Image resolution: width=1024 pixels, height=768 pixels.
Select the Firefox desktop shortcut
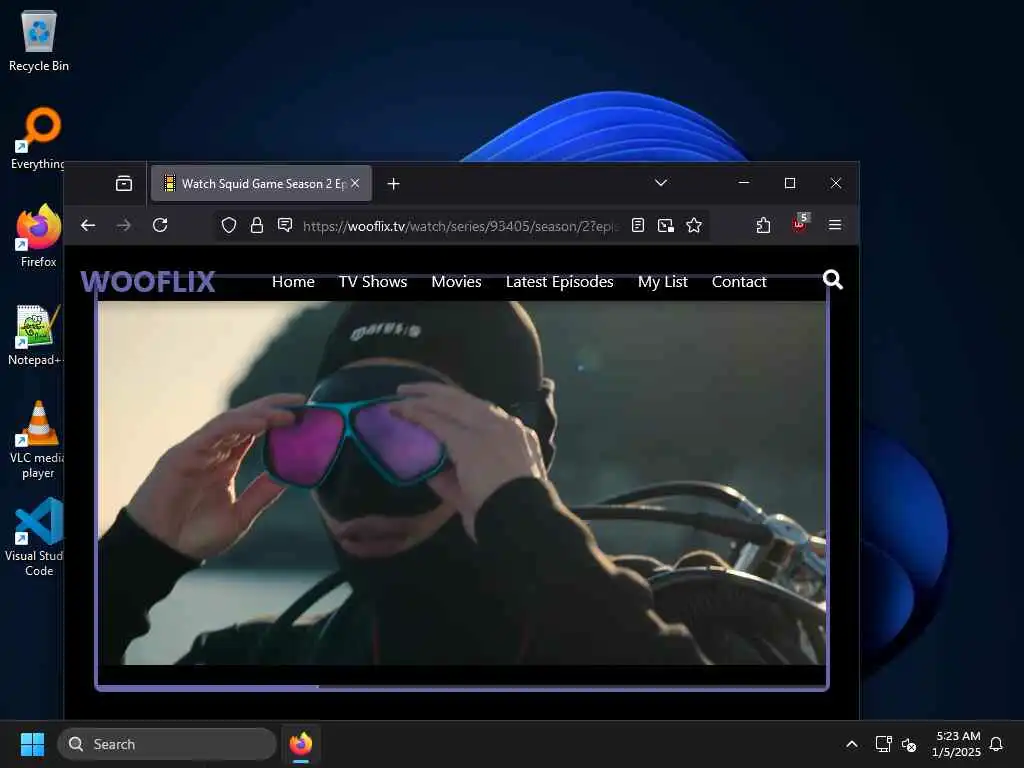pyautogui.click(x=39, y=236)
